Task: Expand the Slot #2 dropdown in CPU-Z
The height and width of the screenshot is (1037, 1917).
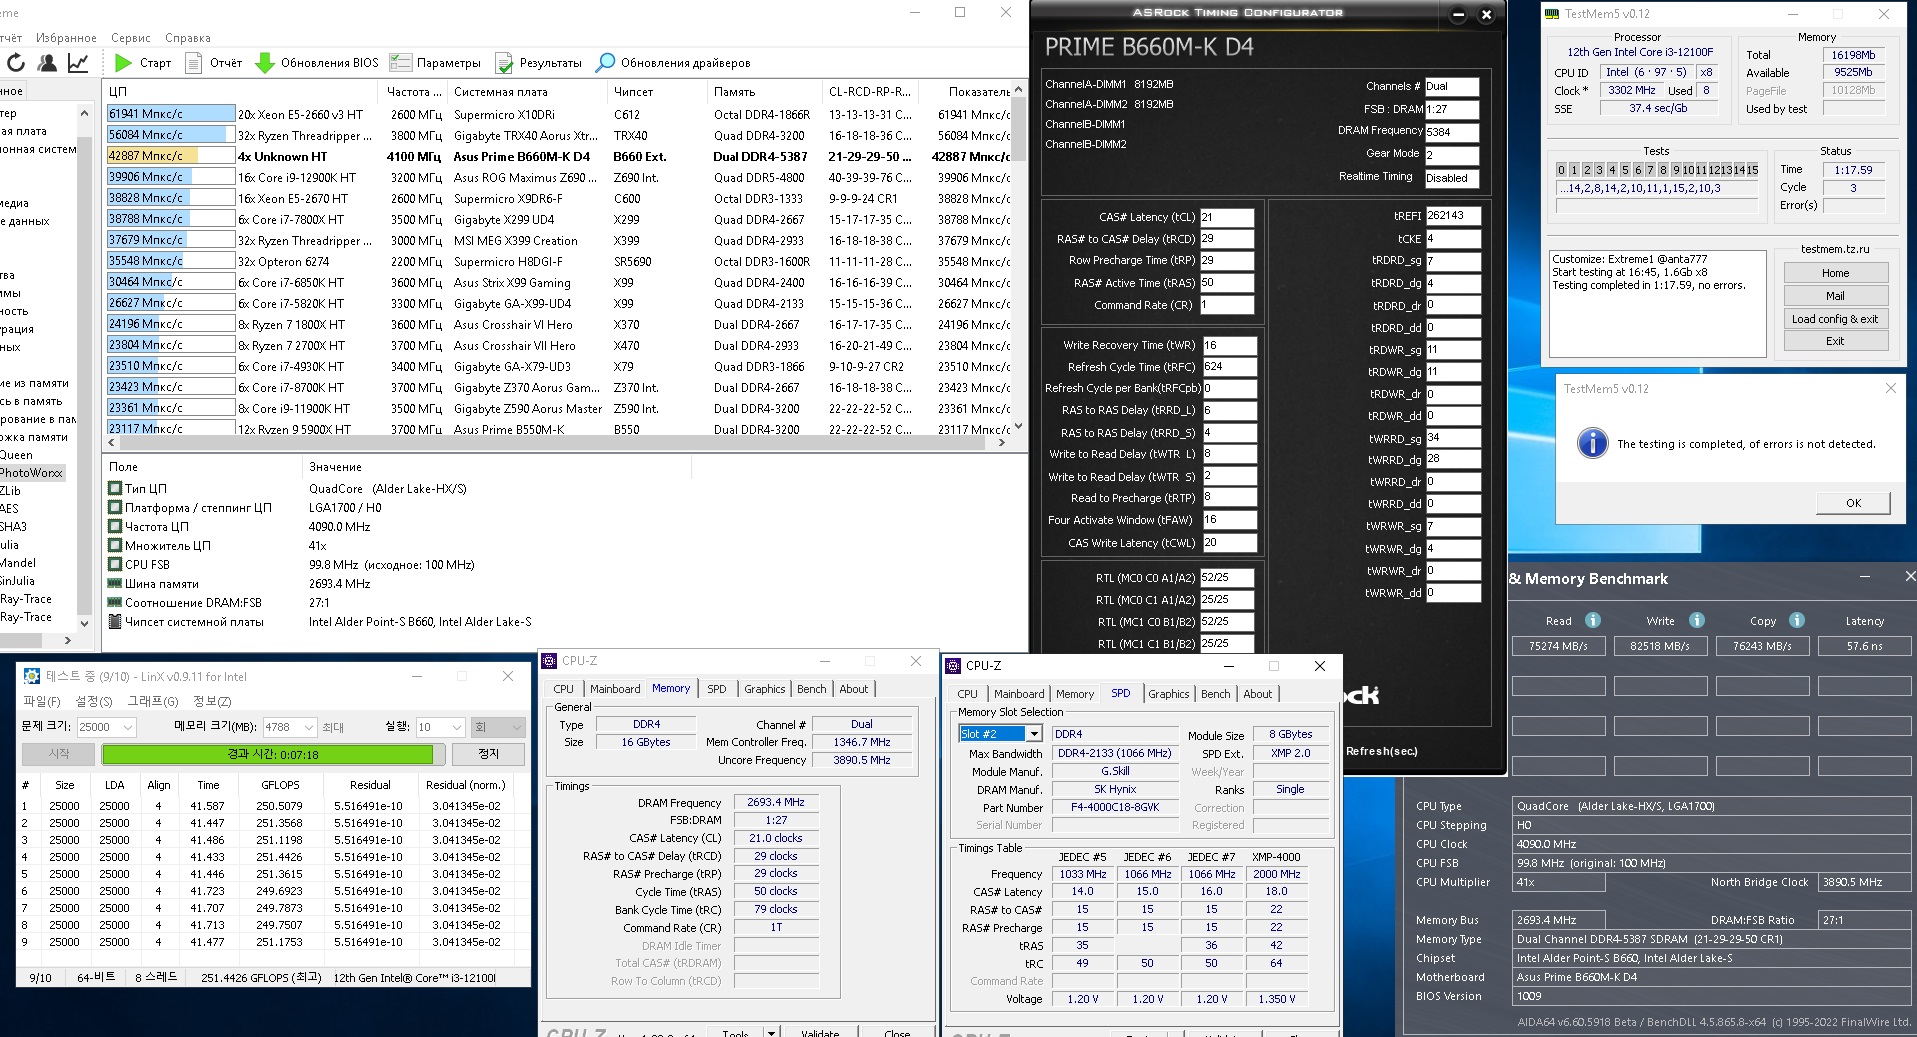Action: coord(1034,734)
